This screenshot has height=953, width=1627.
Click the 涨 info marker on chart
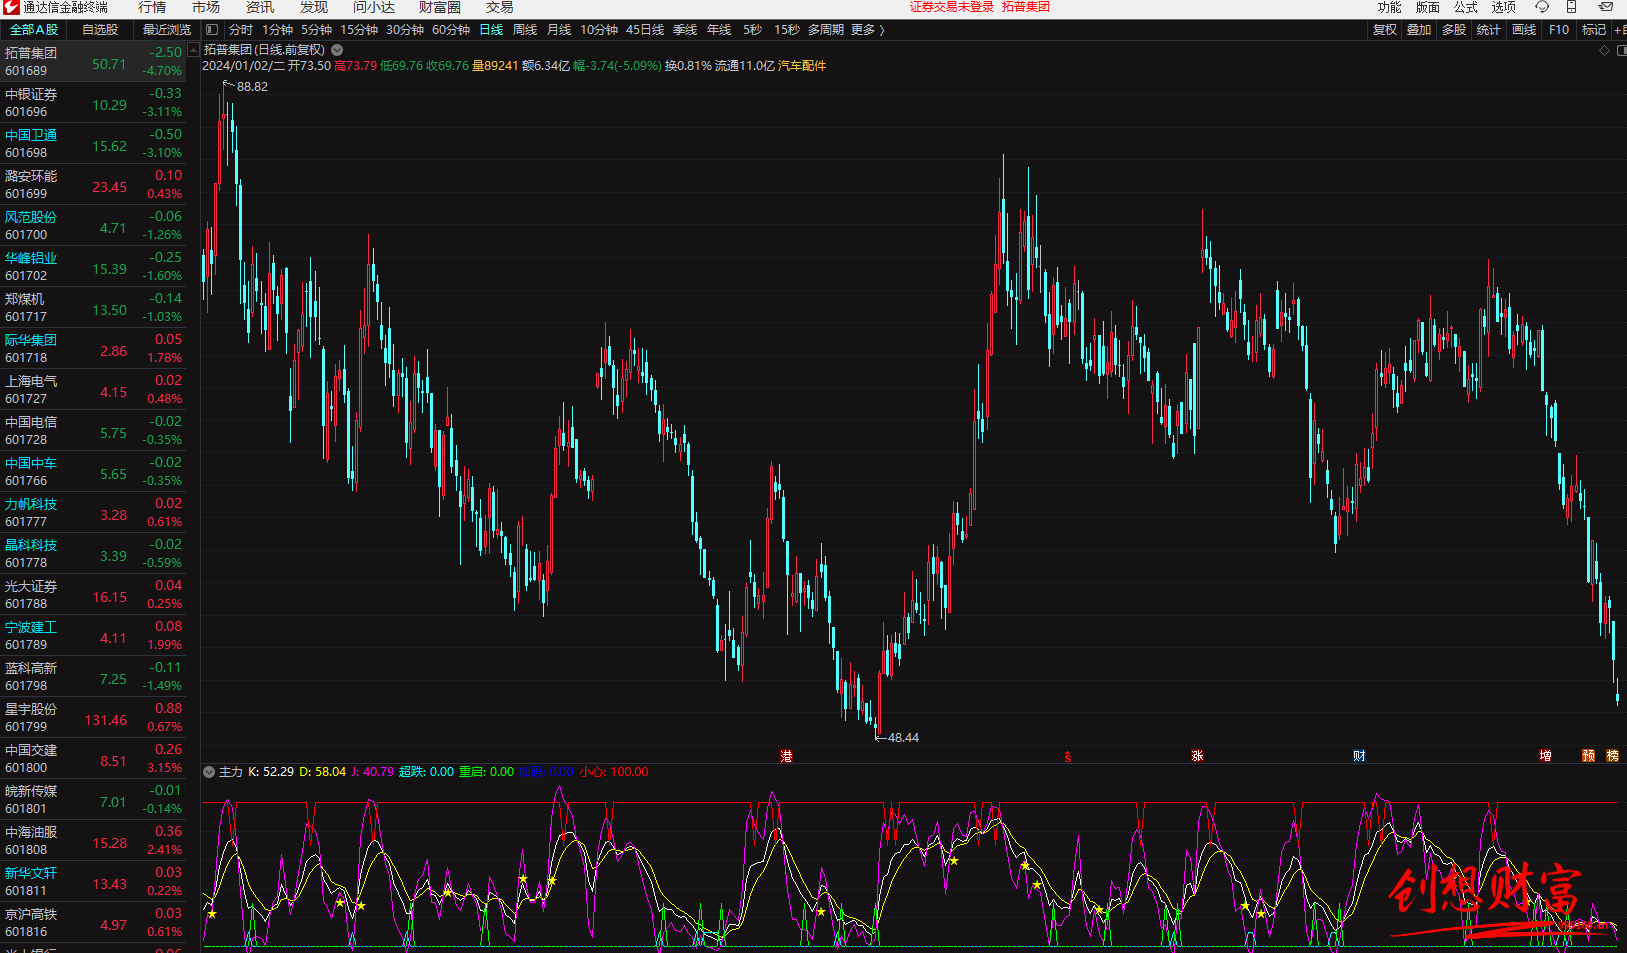1197,756
